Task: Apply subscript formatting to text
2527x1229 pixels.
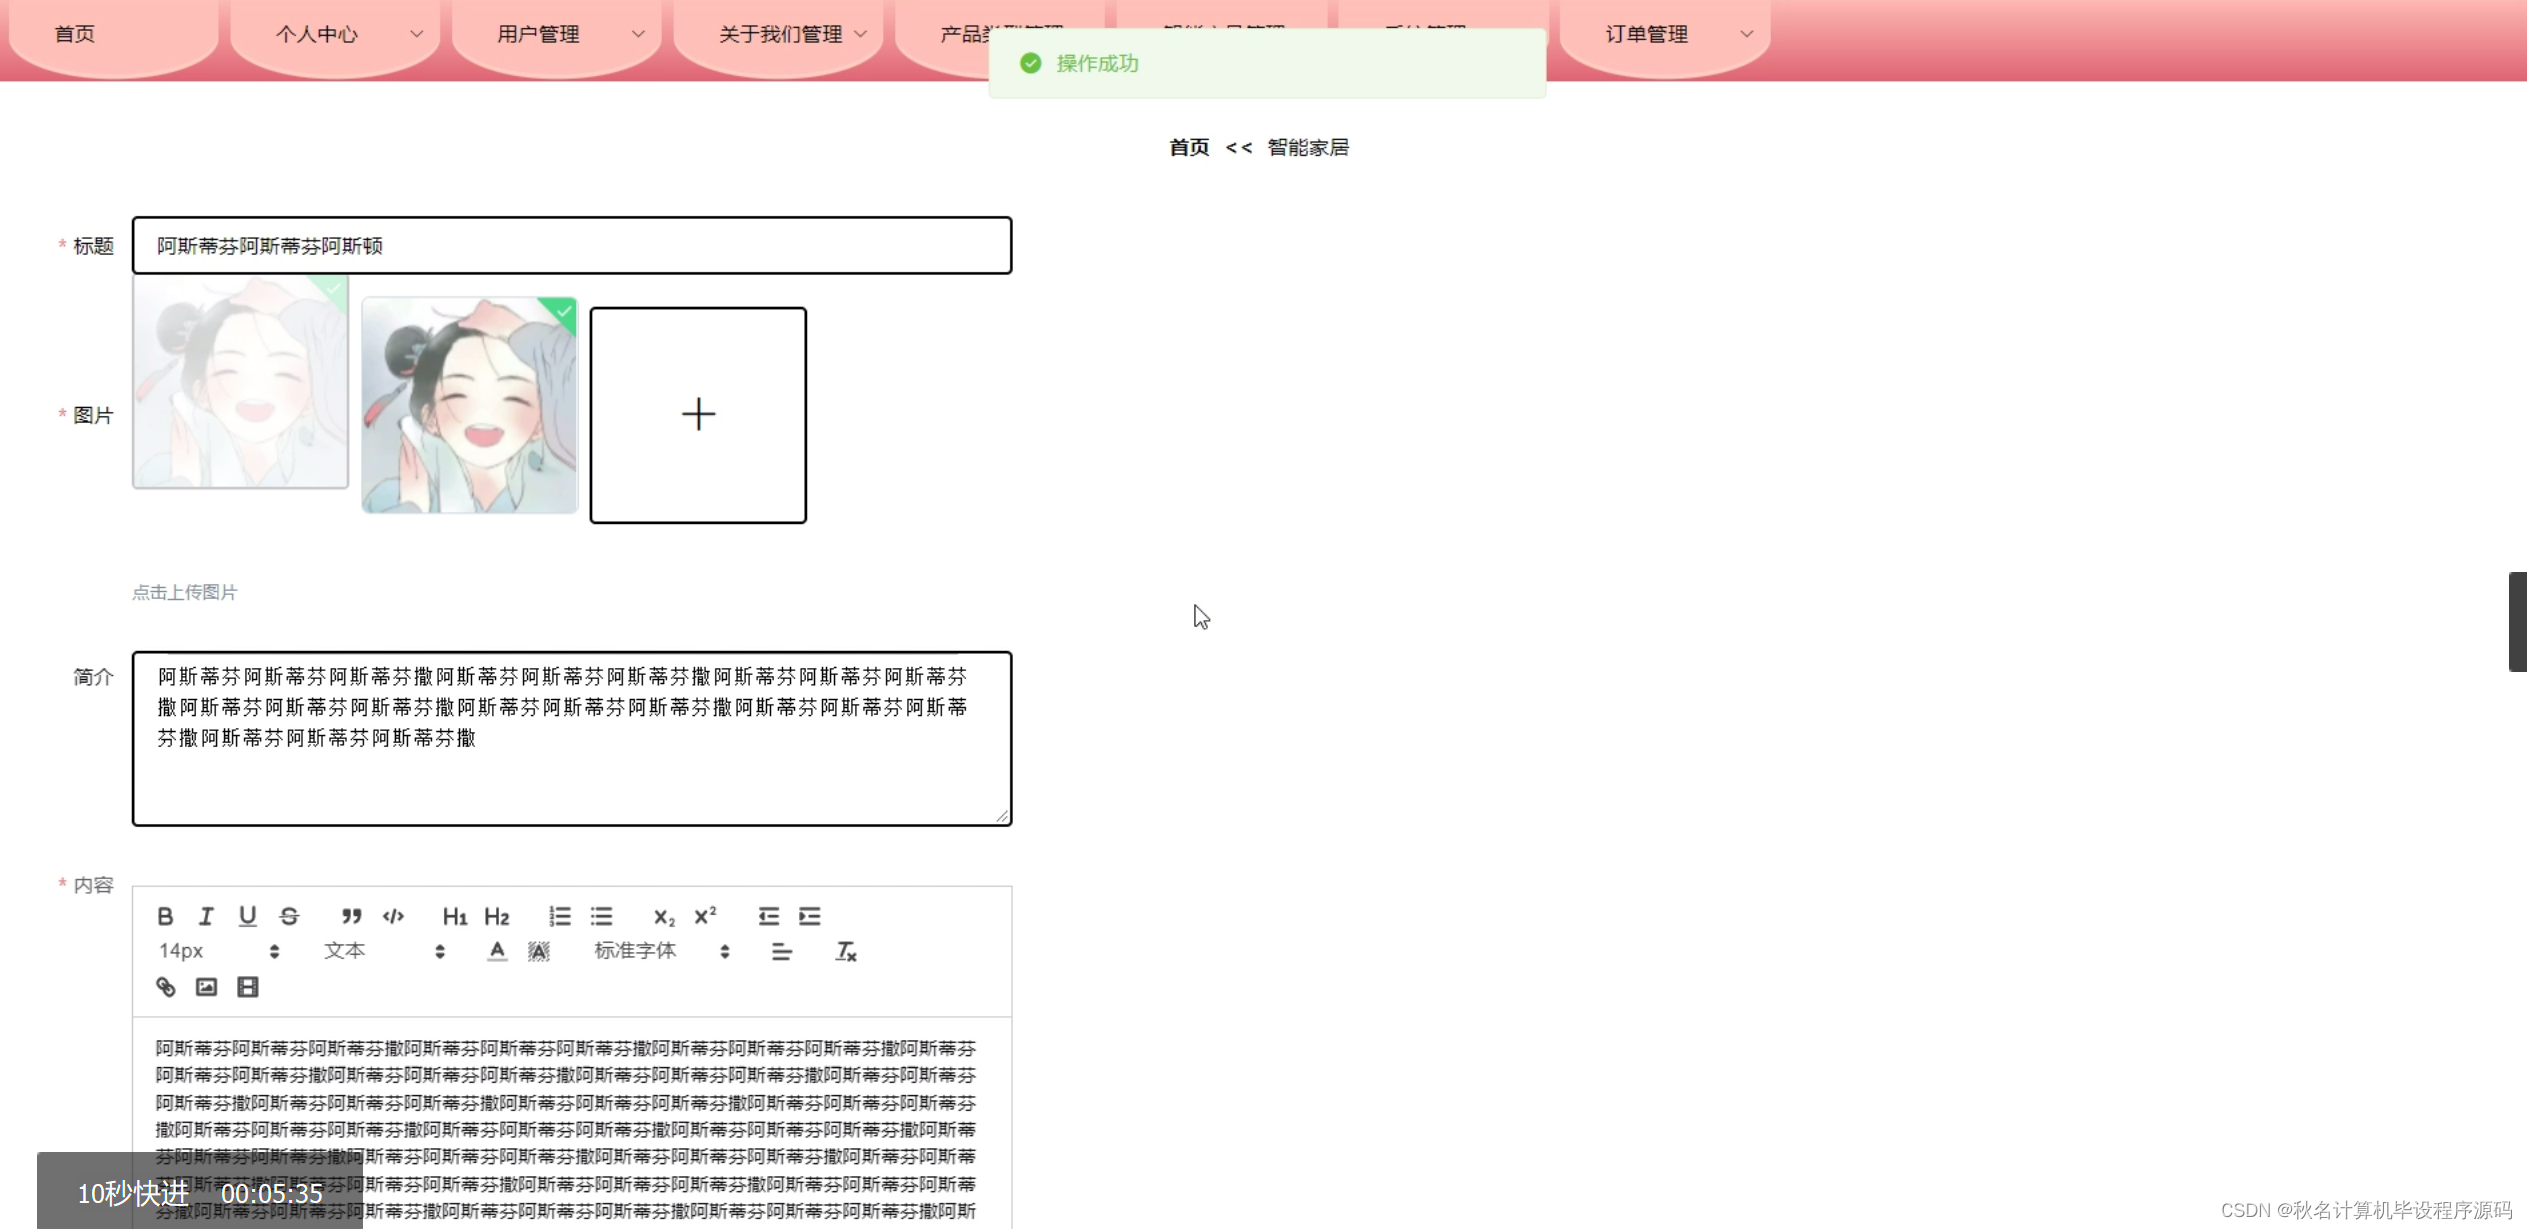Action: click(664, 915)
